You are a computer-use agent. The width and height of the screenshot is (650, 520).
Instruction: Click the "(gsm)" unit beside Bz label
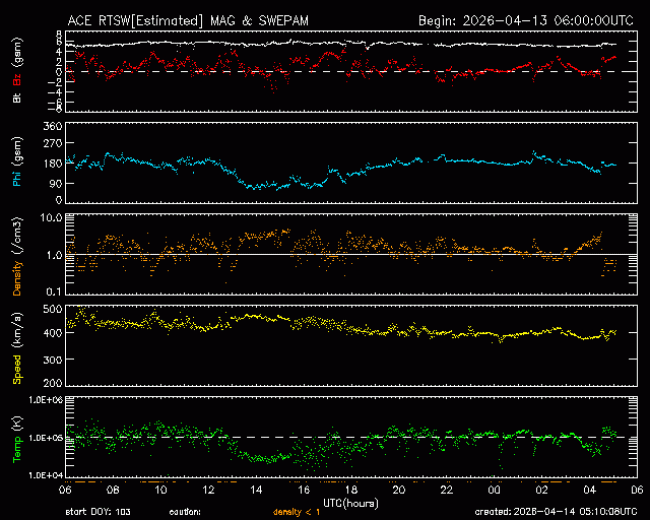point(18,53)
